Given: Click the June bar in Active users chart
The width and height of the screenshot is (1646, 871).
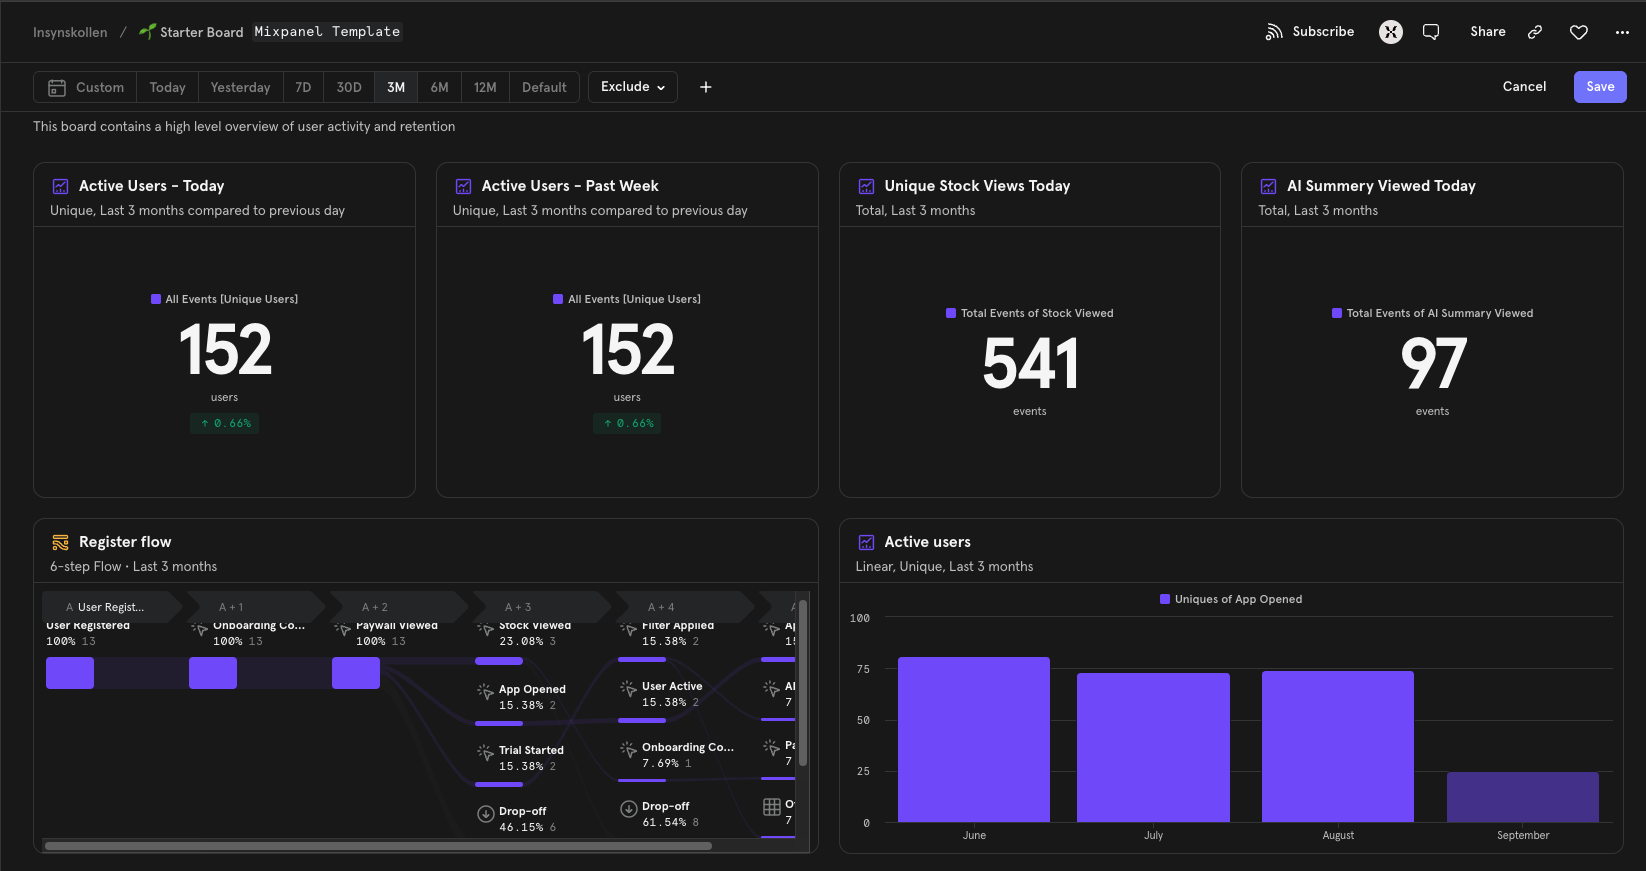Looking at the screenshot, I should click(974, 739).
